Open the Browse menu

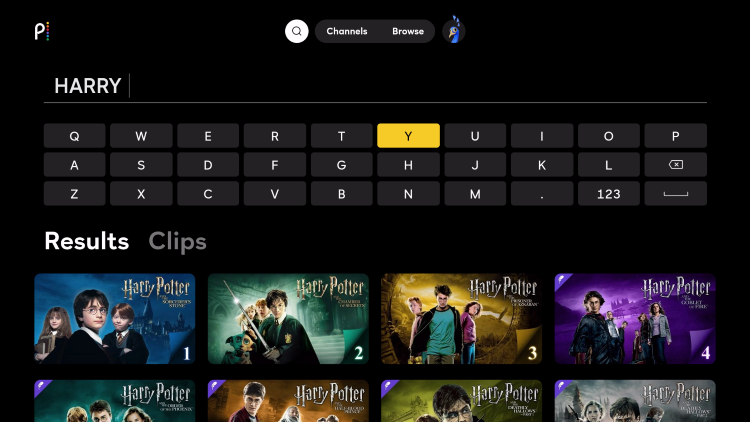pos(408,31)
